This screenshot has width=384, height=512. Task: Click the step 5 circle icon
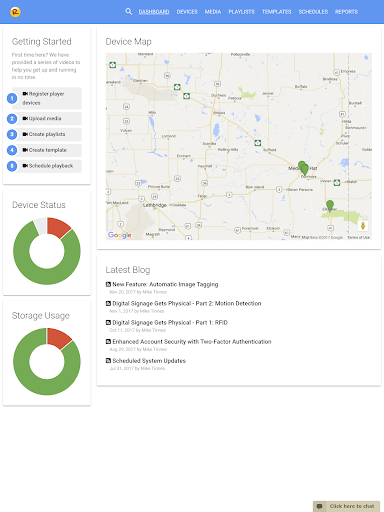coord(12,166)
